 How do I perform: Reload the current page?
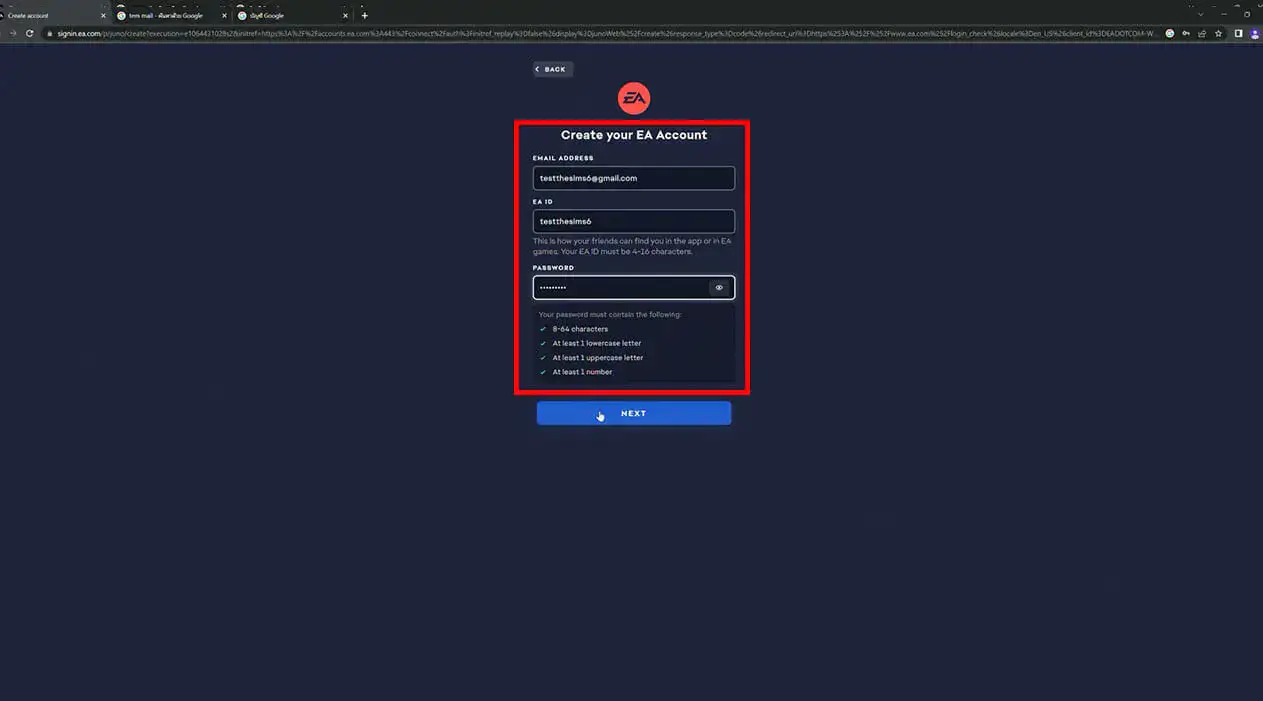click(30, 33)
